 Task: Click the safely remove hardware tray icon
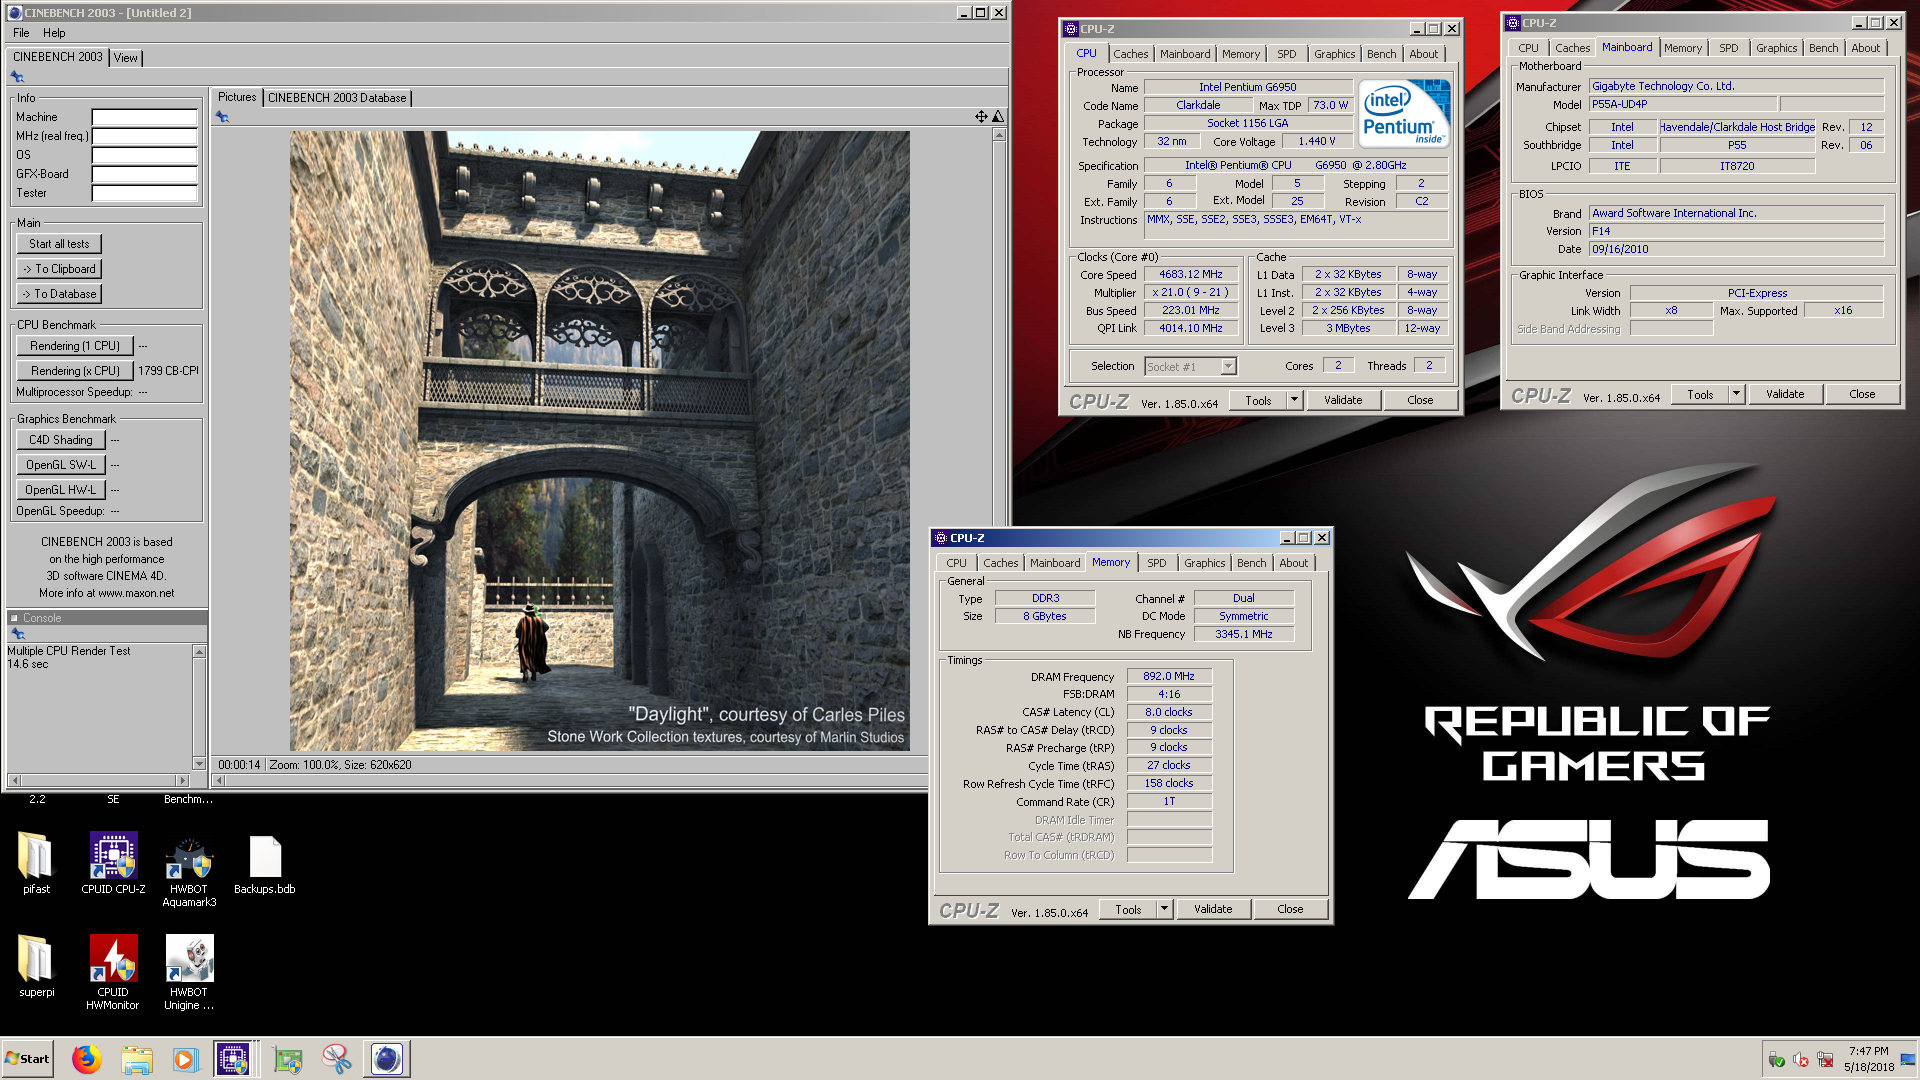point(1776,1060)
